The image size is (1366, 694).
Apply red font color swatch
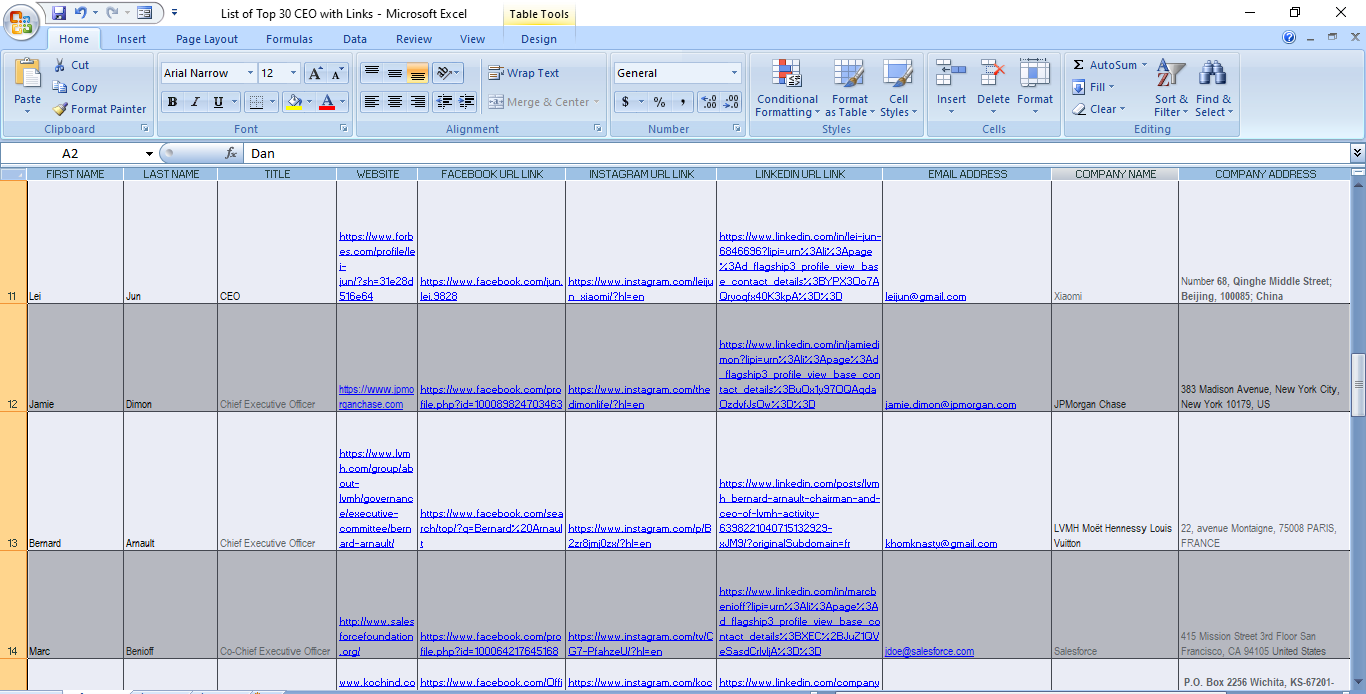click(326, 102)
